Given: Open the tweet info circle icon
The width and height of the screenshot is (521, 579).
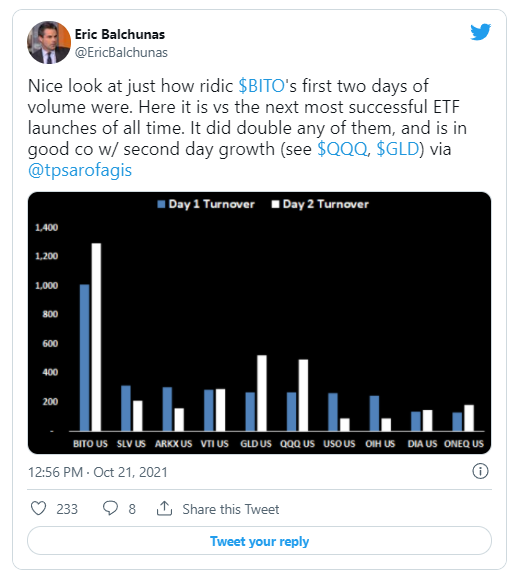Looking at the screenshot, I should pos(480,472).
